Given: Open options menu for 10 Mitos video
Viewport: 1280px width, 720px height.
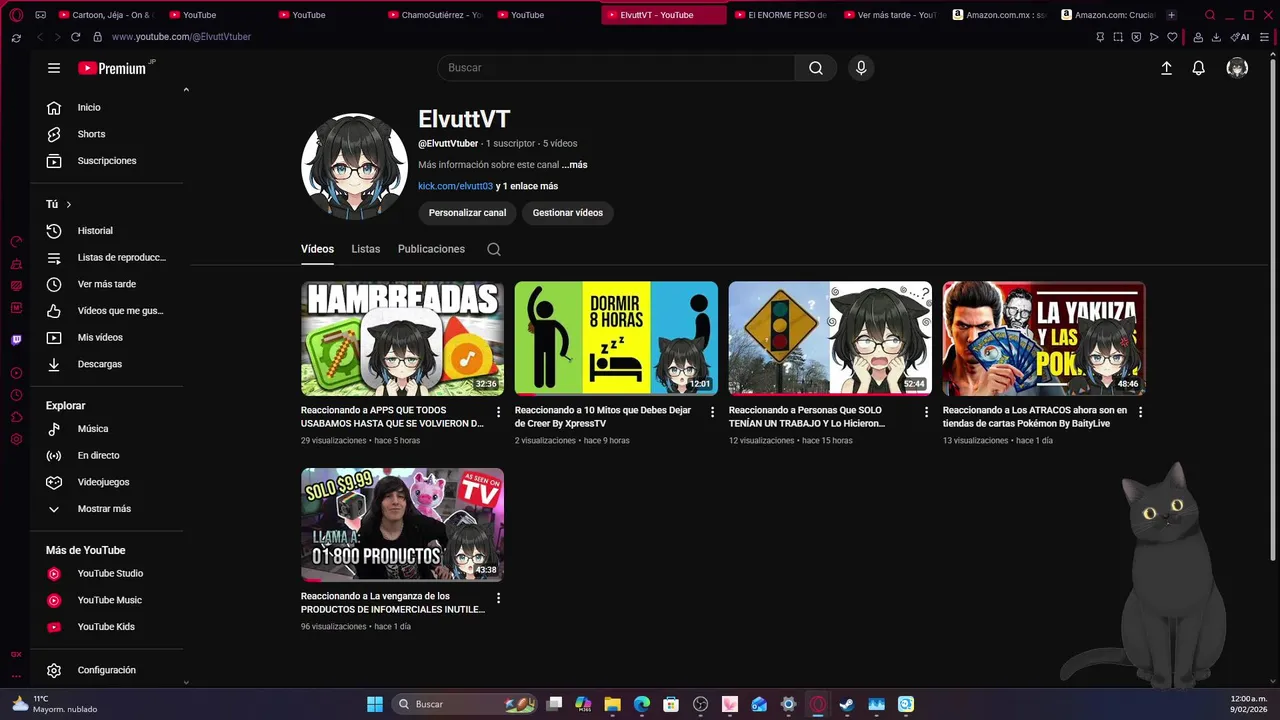Looking at the screenshot, I should tap(712, 412).
